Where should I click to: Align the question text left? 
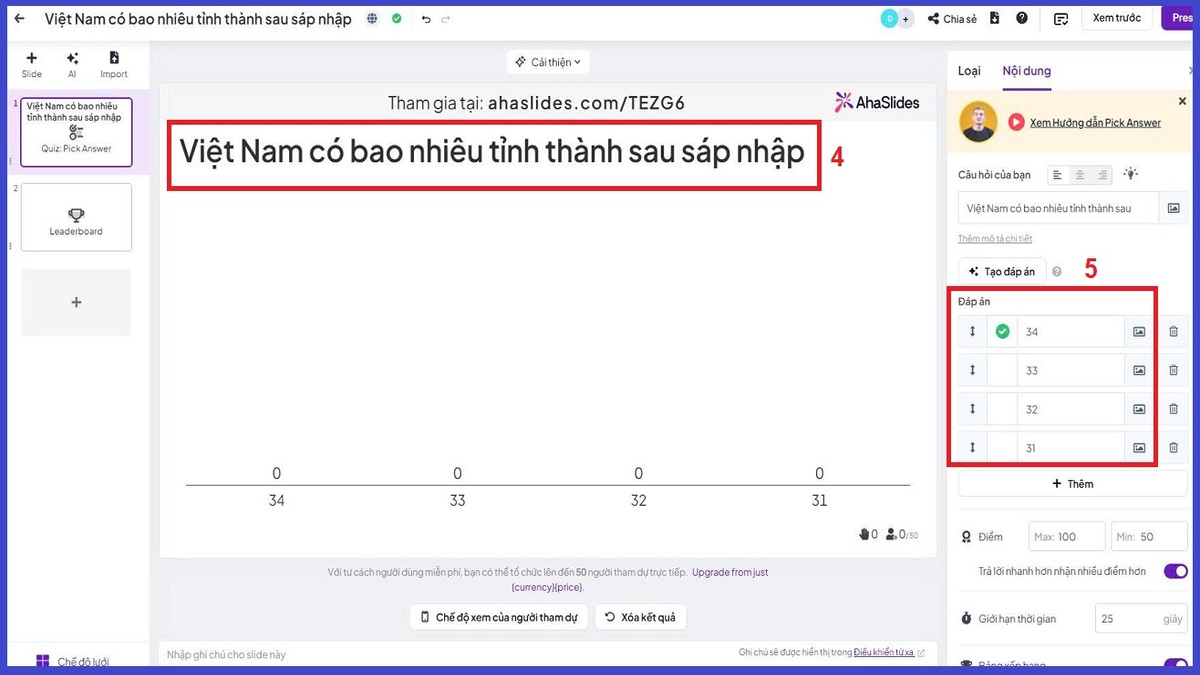pos(1057,175)
